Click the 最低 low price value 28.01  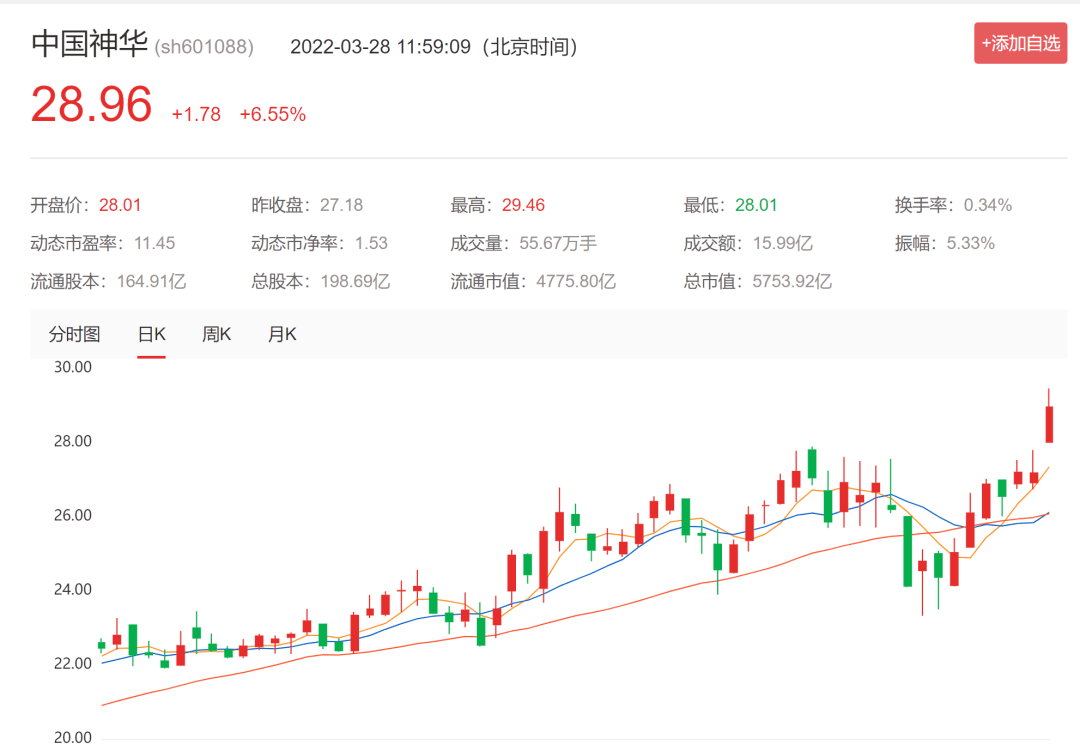pyautogui.click(x=756, y=204)
